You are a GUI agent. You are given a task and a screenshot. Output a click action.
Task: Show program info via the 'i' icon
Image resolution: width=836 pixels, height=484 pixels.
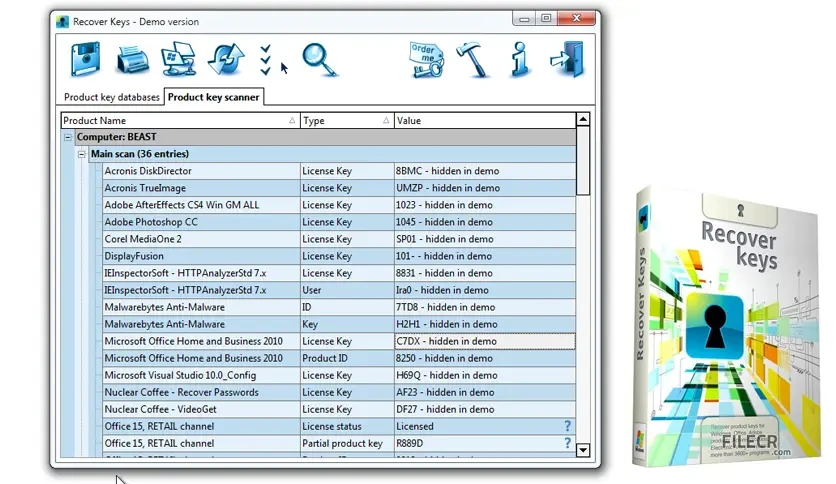520,60
